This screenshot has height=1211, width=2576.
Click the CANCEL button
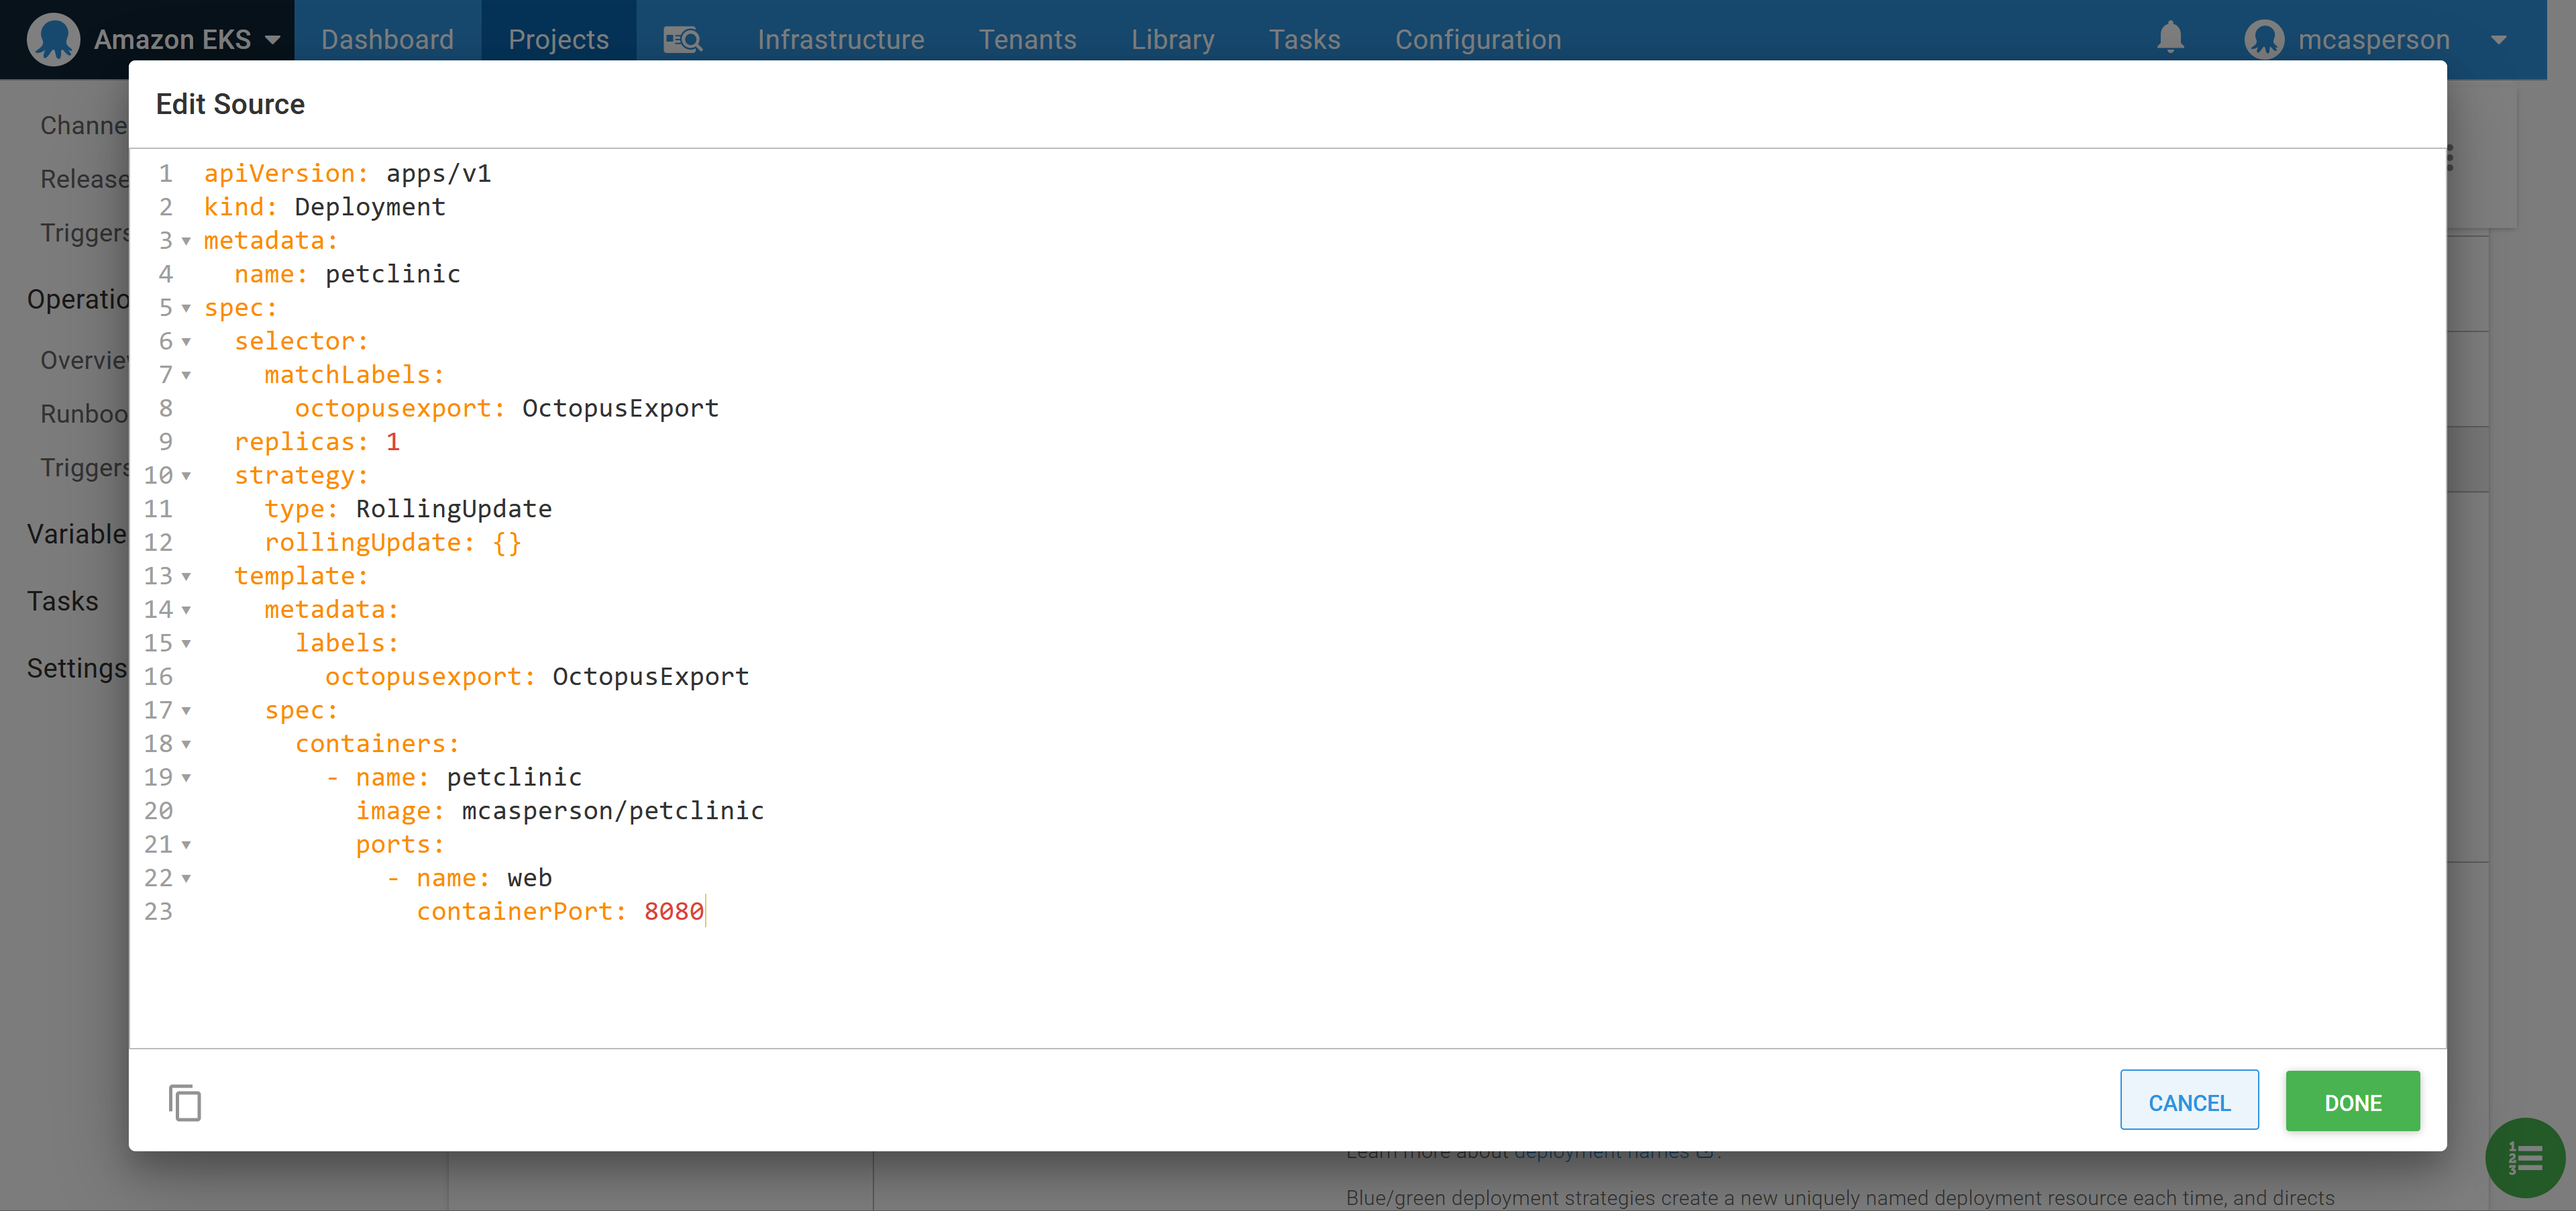point(2189,1101)
